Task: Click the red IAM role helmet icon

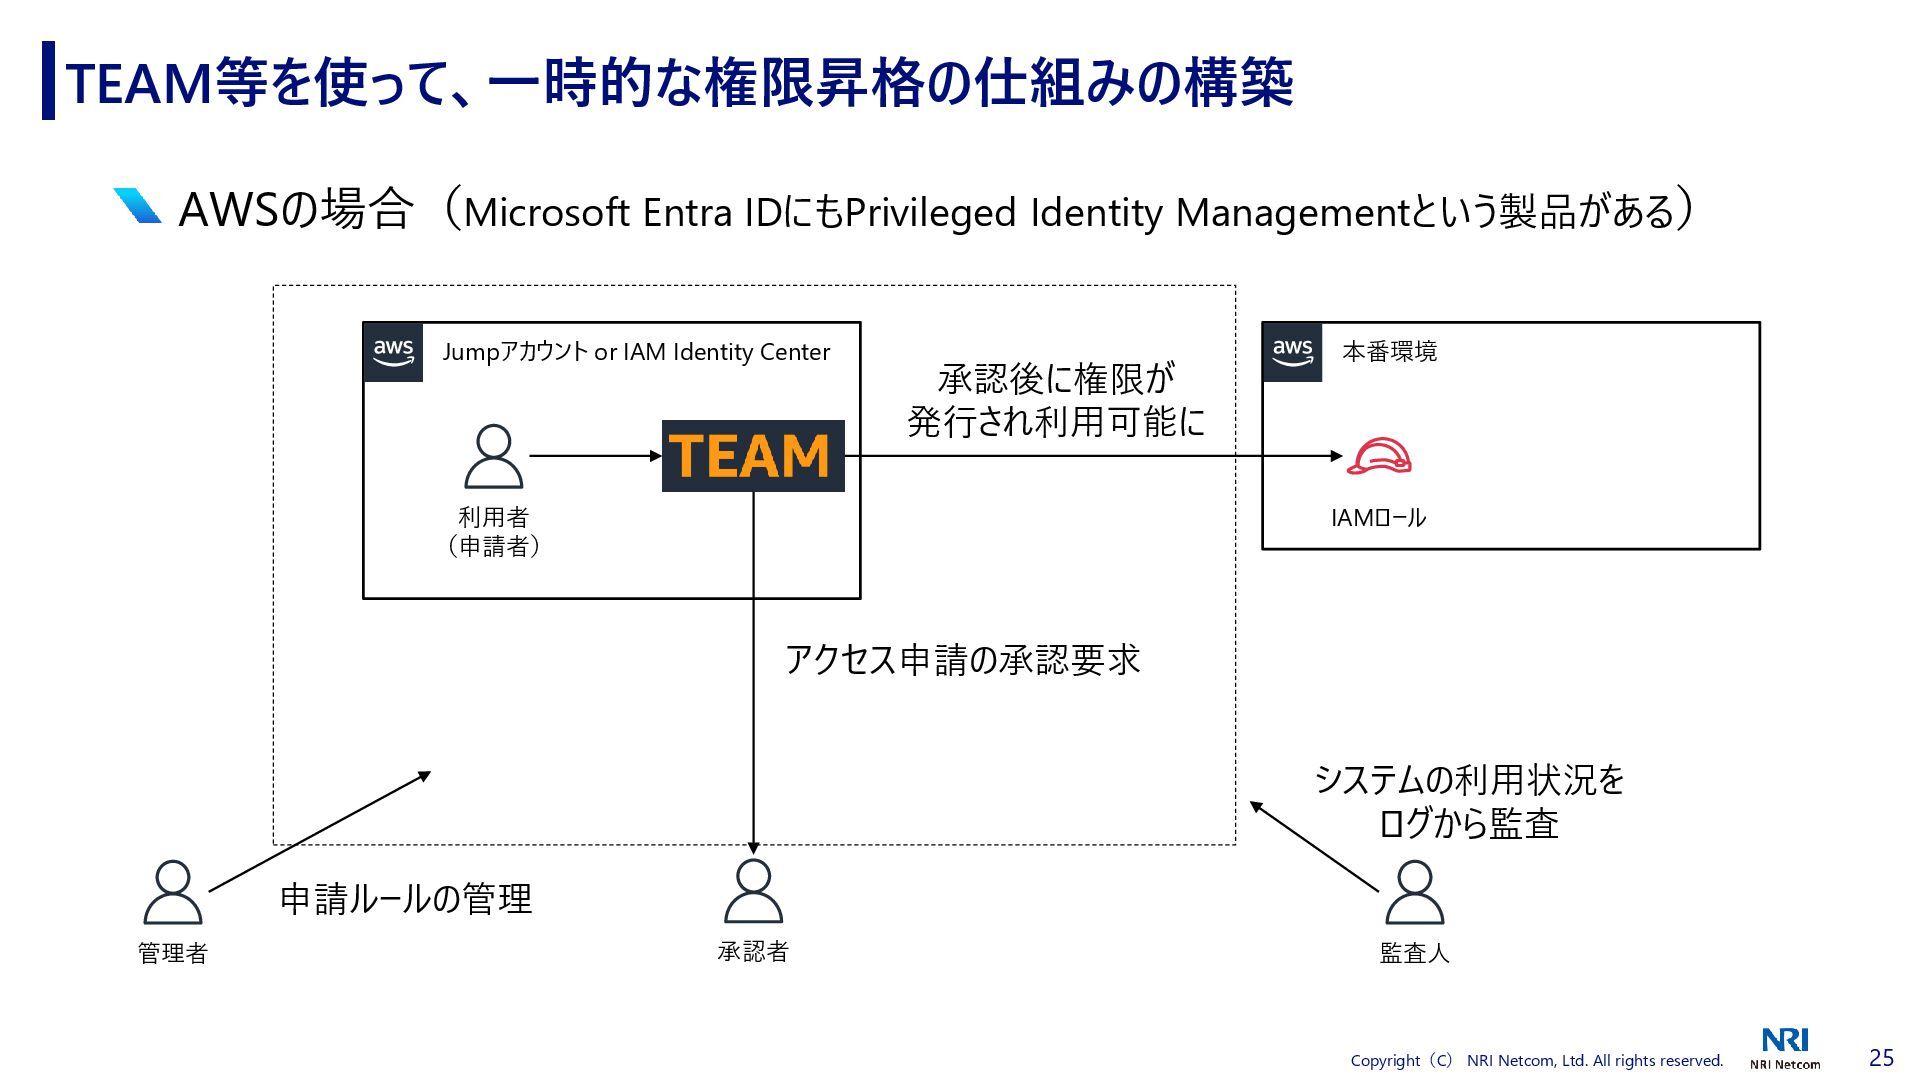Action: [x=1378, y=456]
